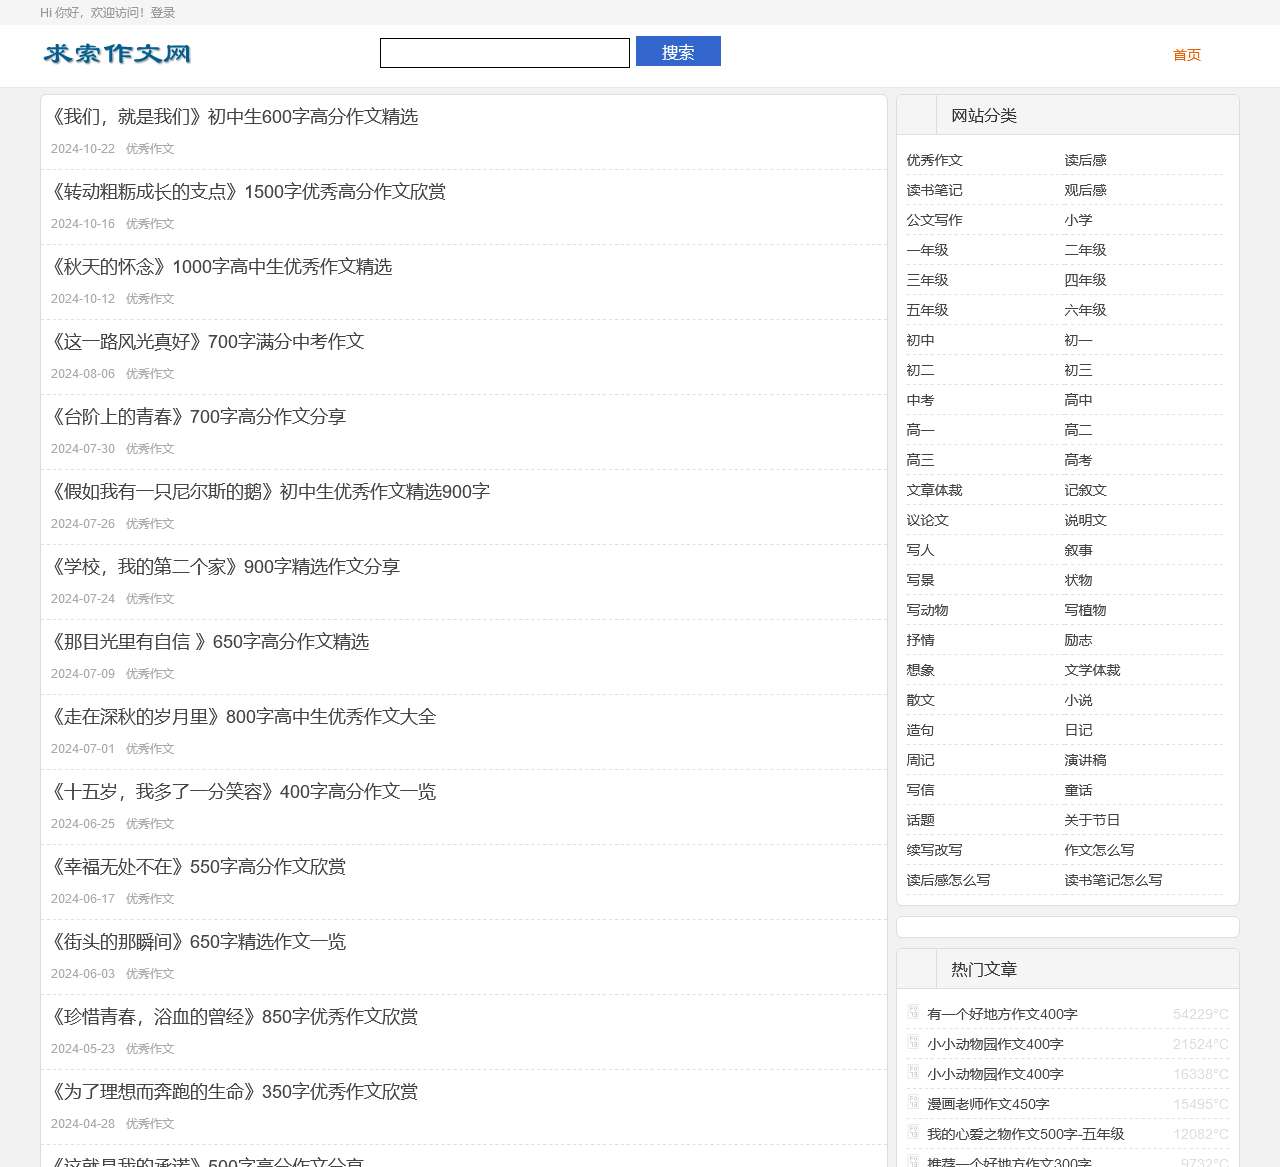Image resolution: width=1280 pixels, height=1167 pixels.
Task: Click the 求索作文网 site logo
Action: point(116,54)
